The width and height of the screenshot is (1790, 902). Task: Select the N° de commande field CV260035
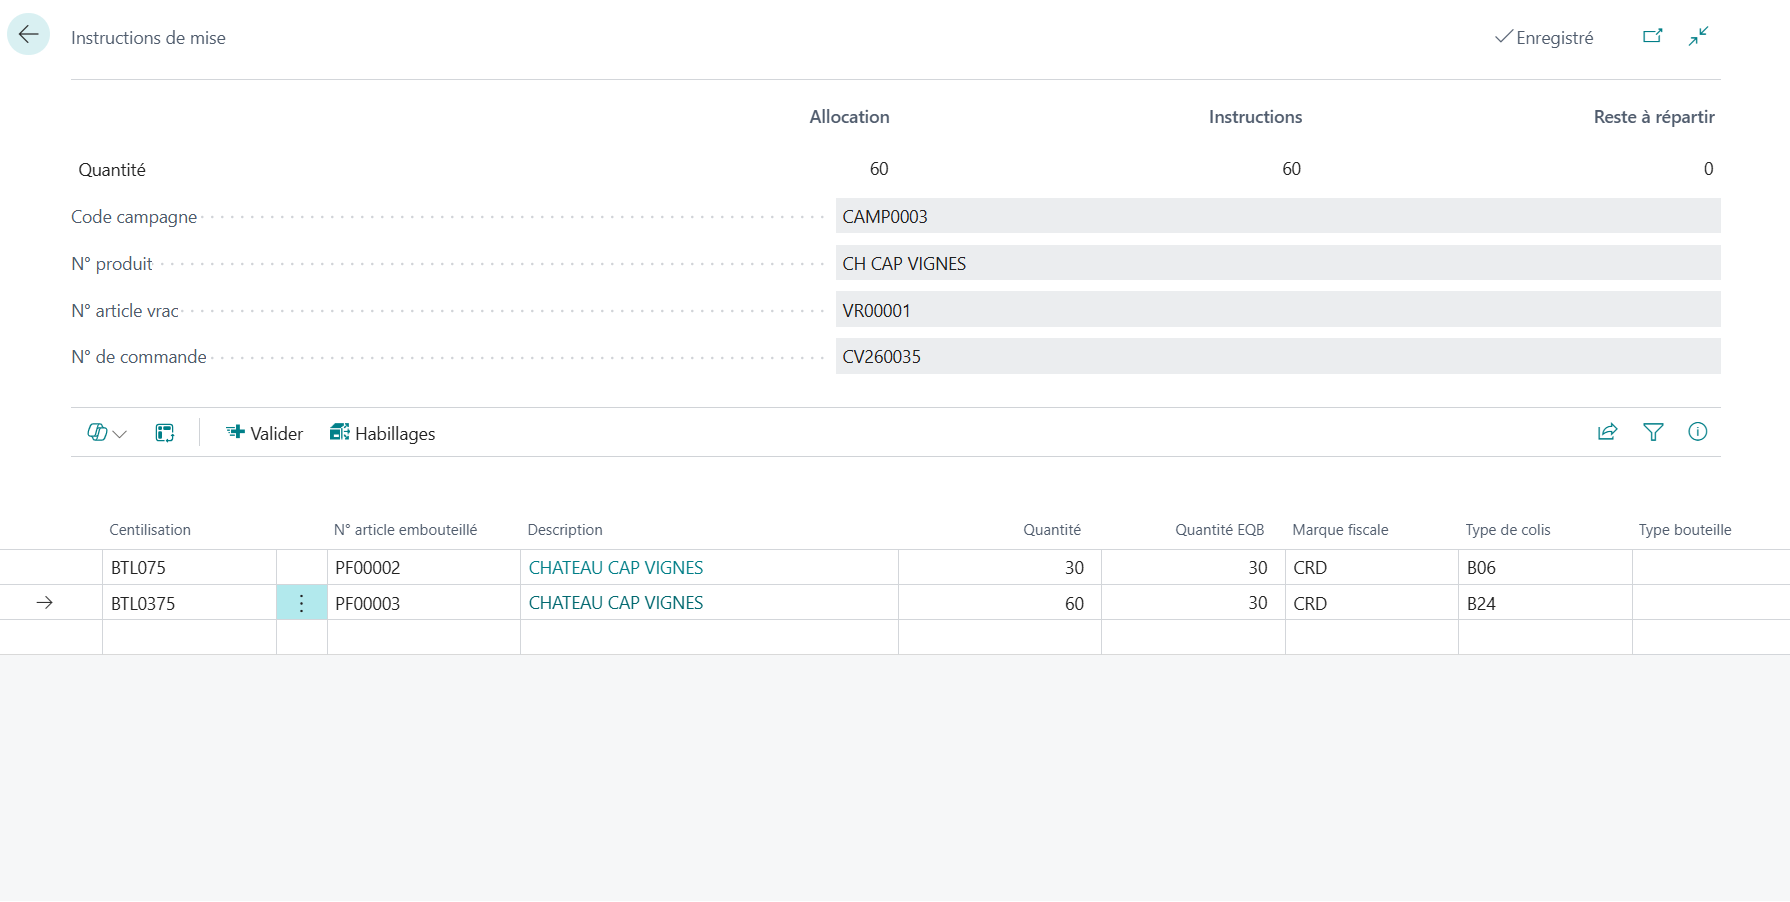1278,356
